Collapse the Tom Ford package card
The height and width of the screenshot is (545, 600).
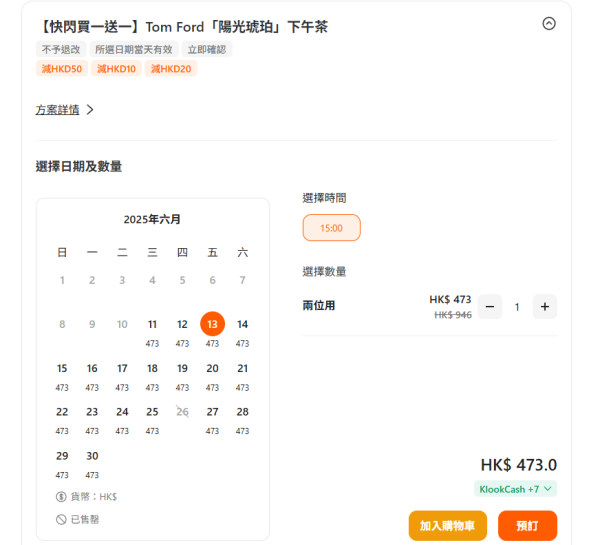(549, 24)
